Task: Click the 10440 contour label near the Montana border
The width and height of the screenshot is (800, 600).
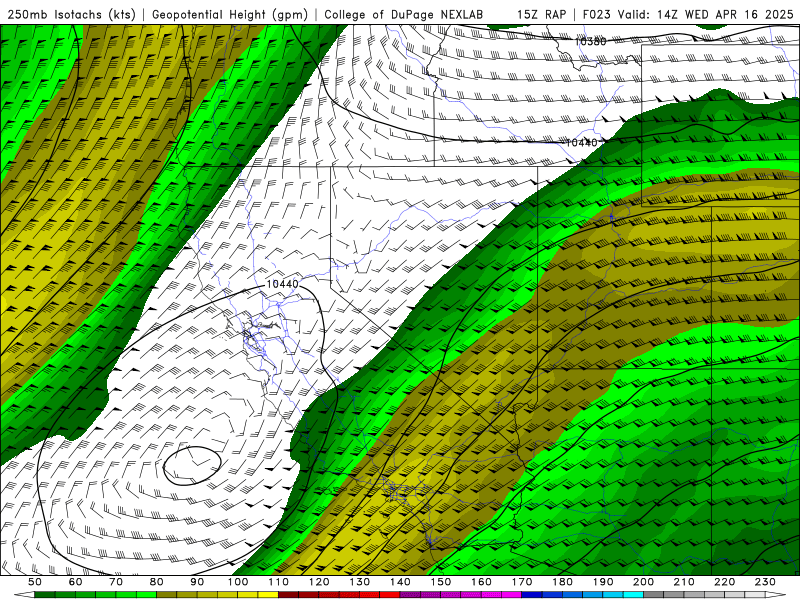Action: [x=581, y=143]
